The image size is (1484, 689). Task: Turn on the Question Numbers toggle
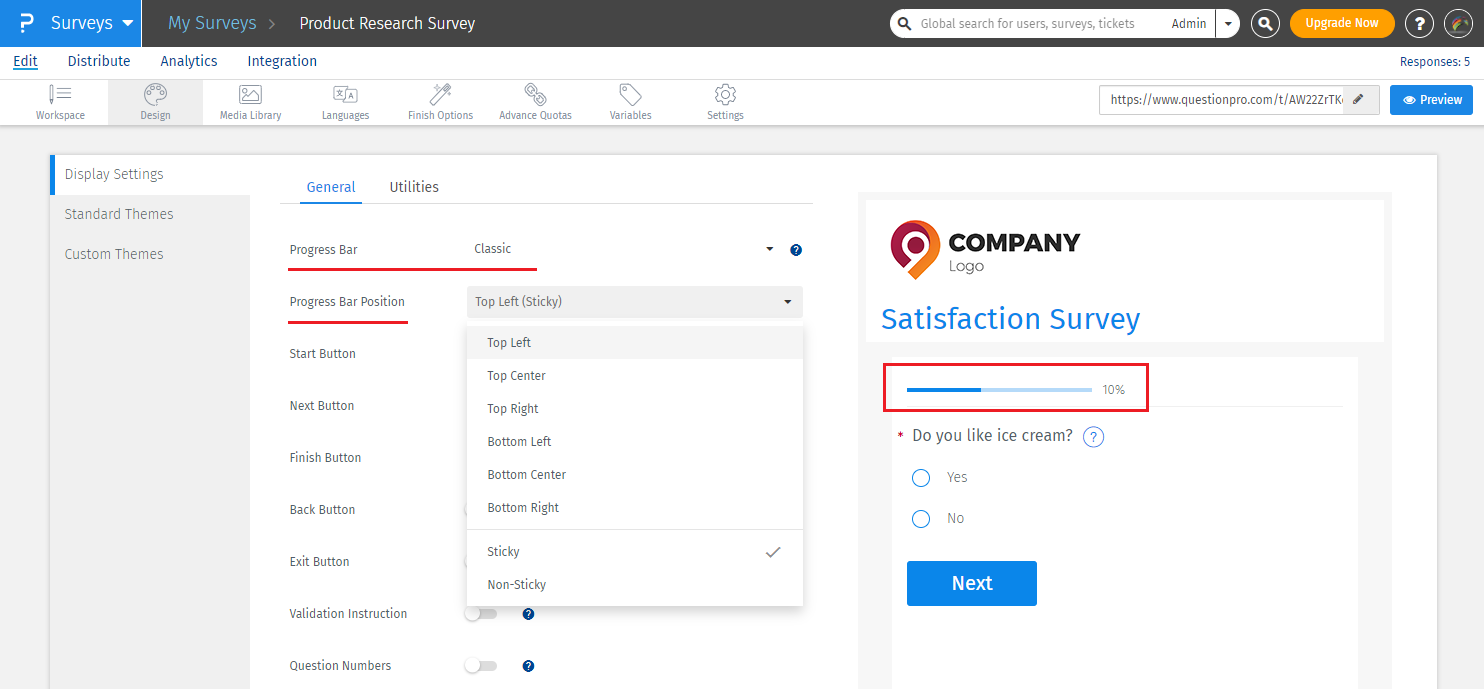[480, 665]
